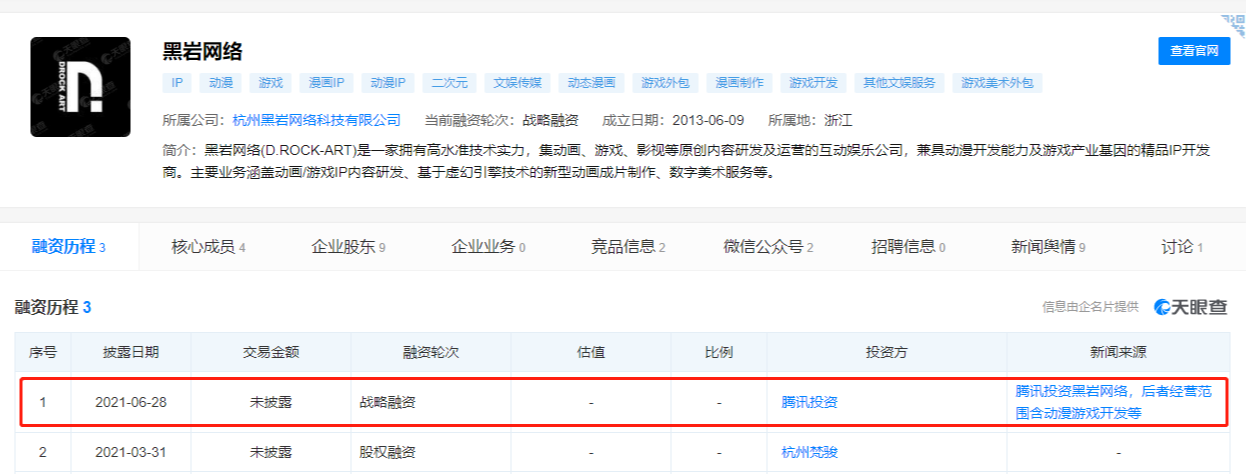
Task: Click the 融资历程 3 section heading
Action: [53, 307]
